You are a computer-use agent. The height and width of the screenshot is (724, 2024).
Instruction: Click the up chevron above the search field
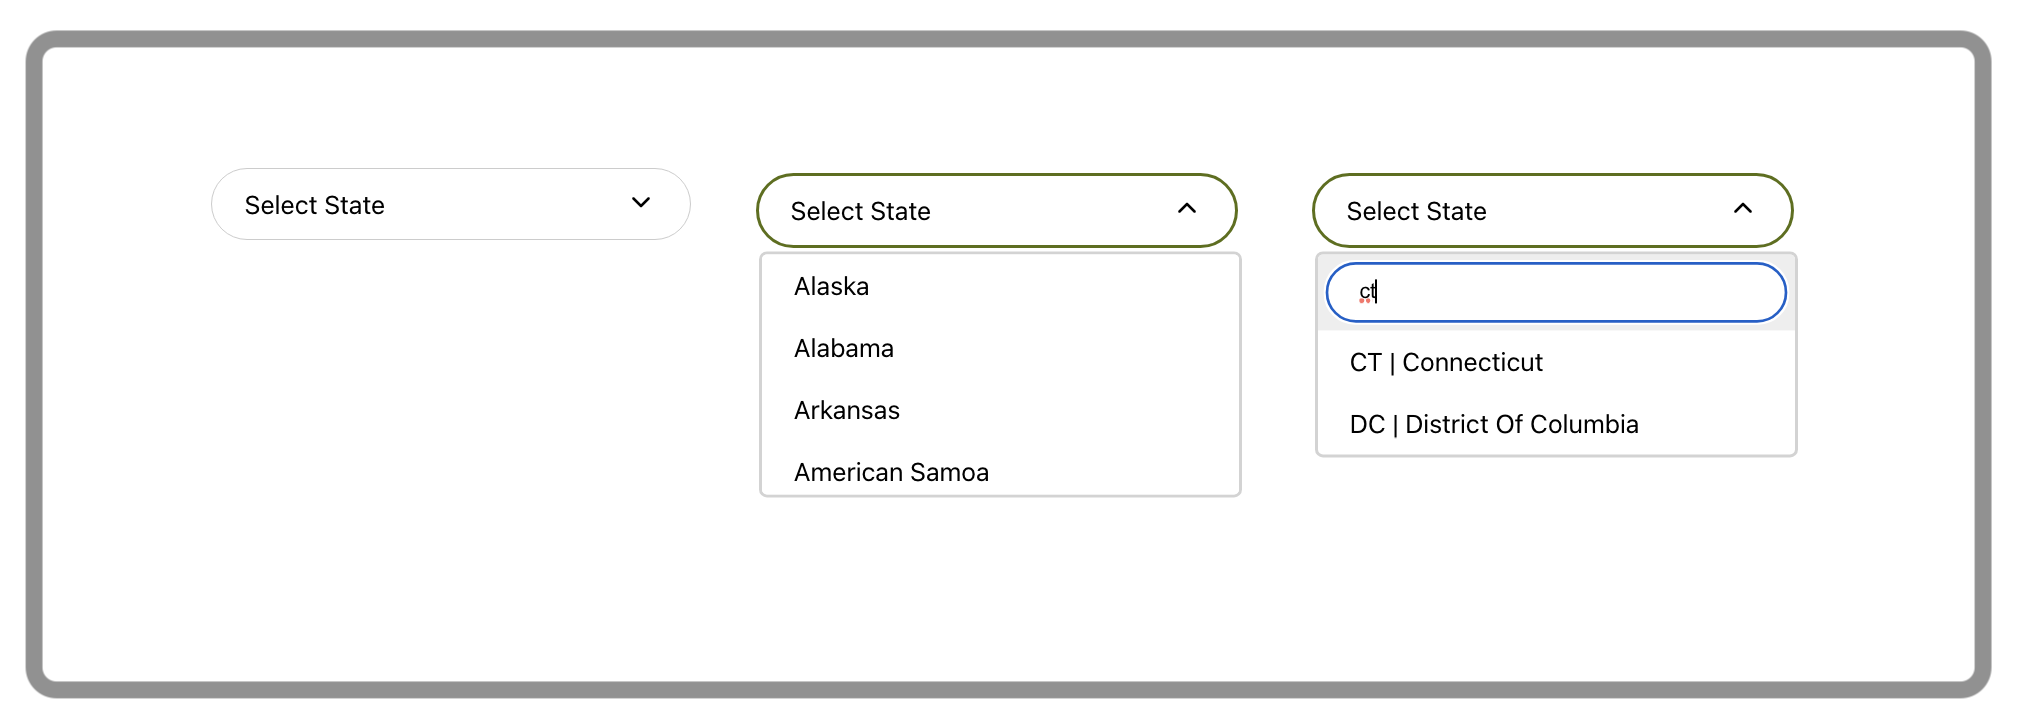click(1743, 209)
